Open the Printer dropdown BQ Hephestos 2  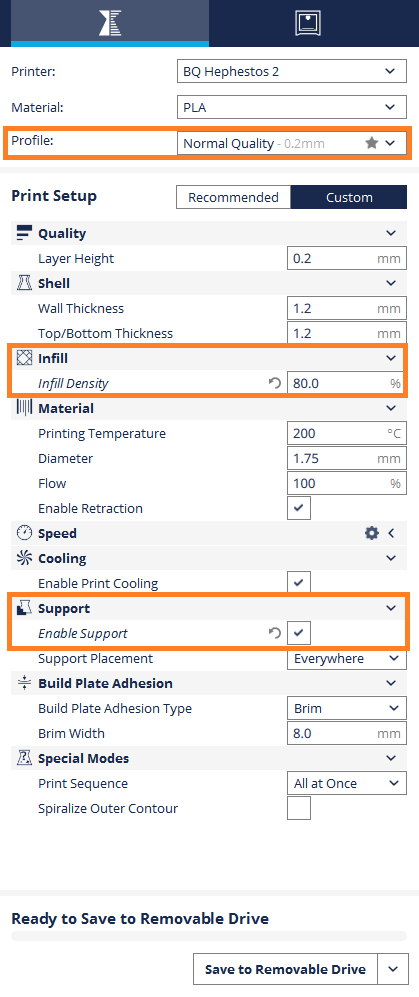point(291,71)
